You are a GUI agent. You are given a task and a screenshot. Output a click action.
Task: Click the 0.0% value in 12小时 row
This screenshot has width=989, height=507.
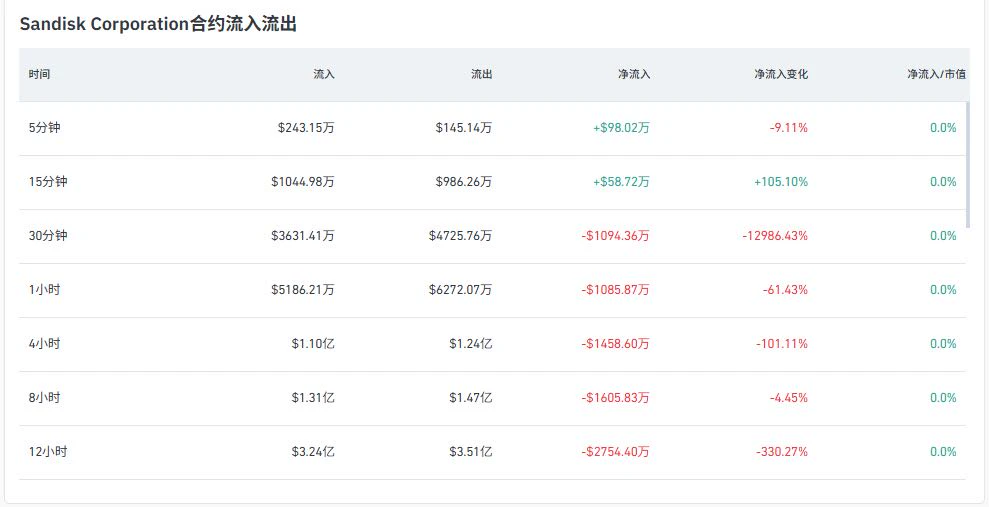(x=944, y=452)
